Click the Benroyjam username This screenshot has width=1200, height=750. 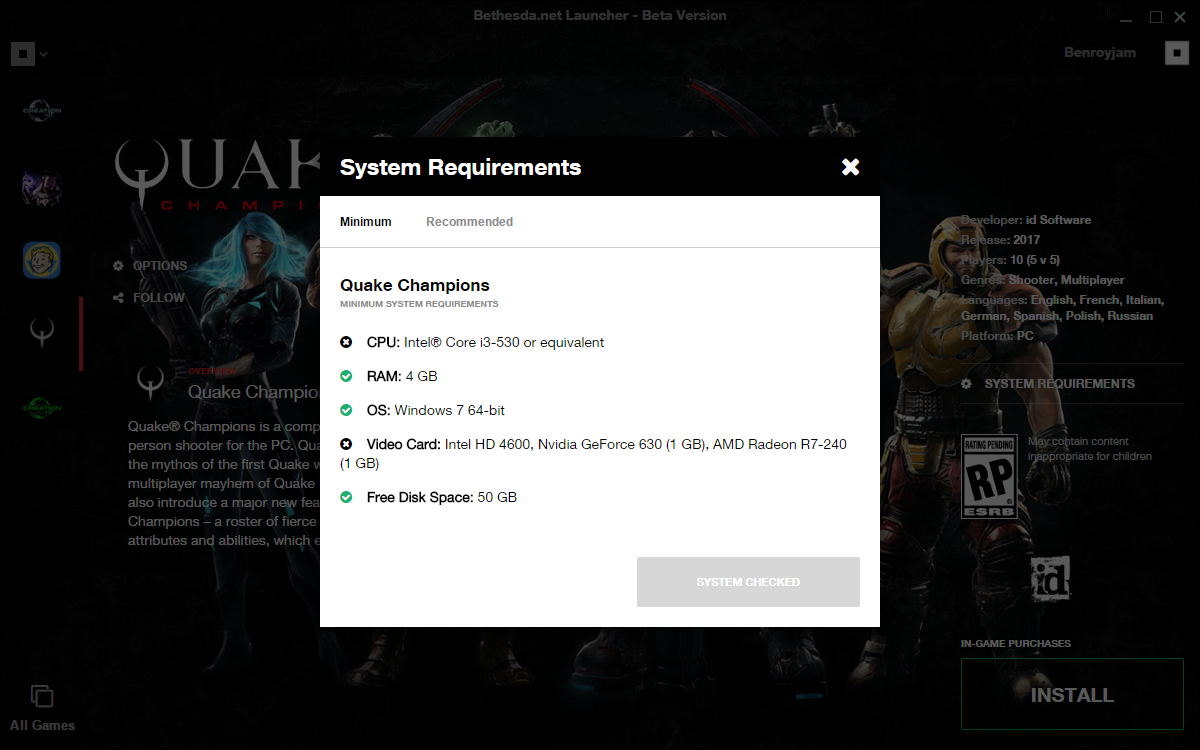click(x=1100, y=53)
